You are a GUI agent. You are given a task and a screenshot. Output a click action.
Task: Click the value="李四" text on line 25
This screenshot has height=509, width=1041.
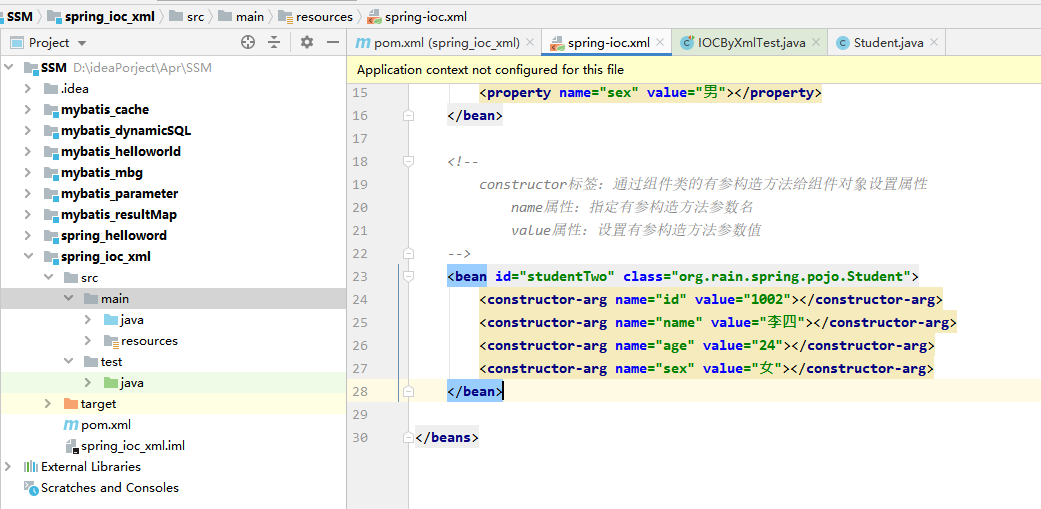click(x=762, y=323)
